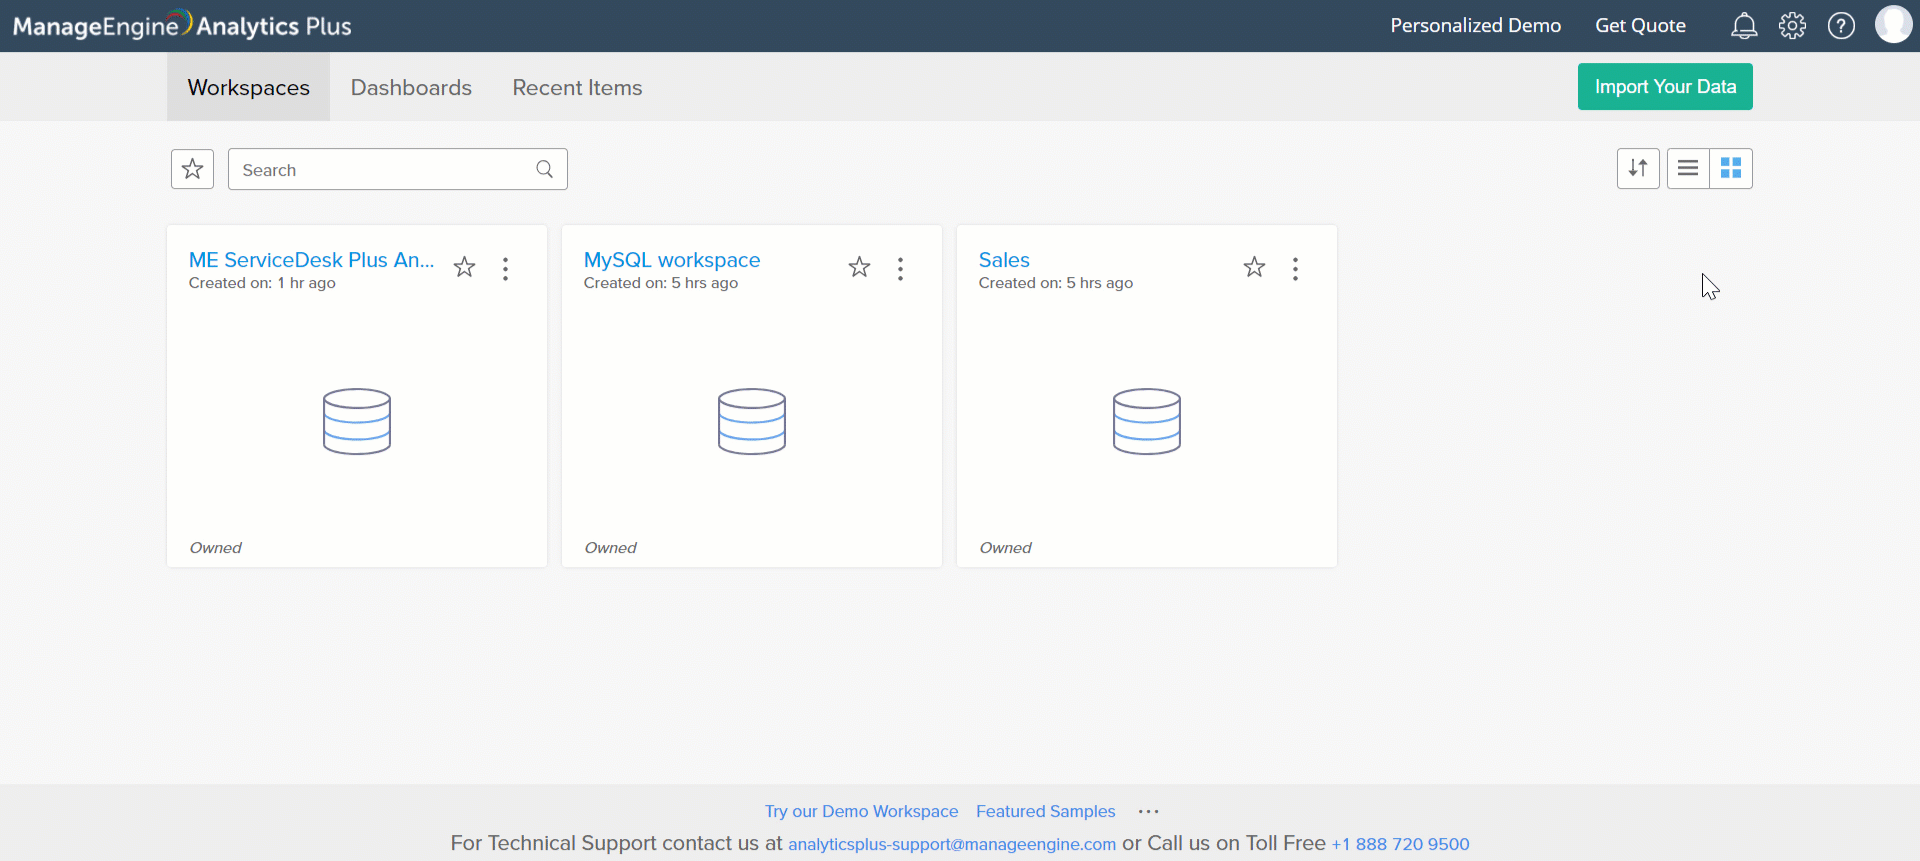Mark MySQL workspace as favorite

(x=859, y=267)
